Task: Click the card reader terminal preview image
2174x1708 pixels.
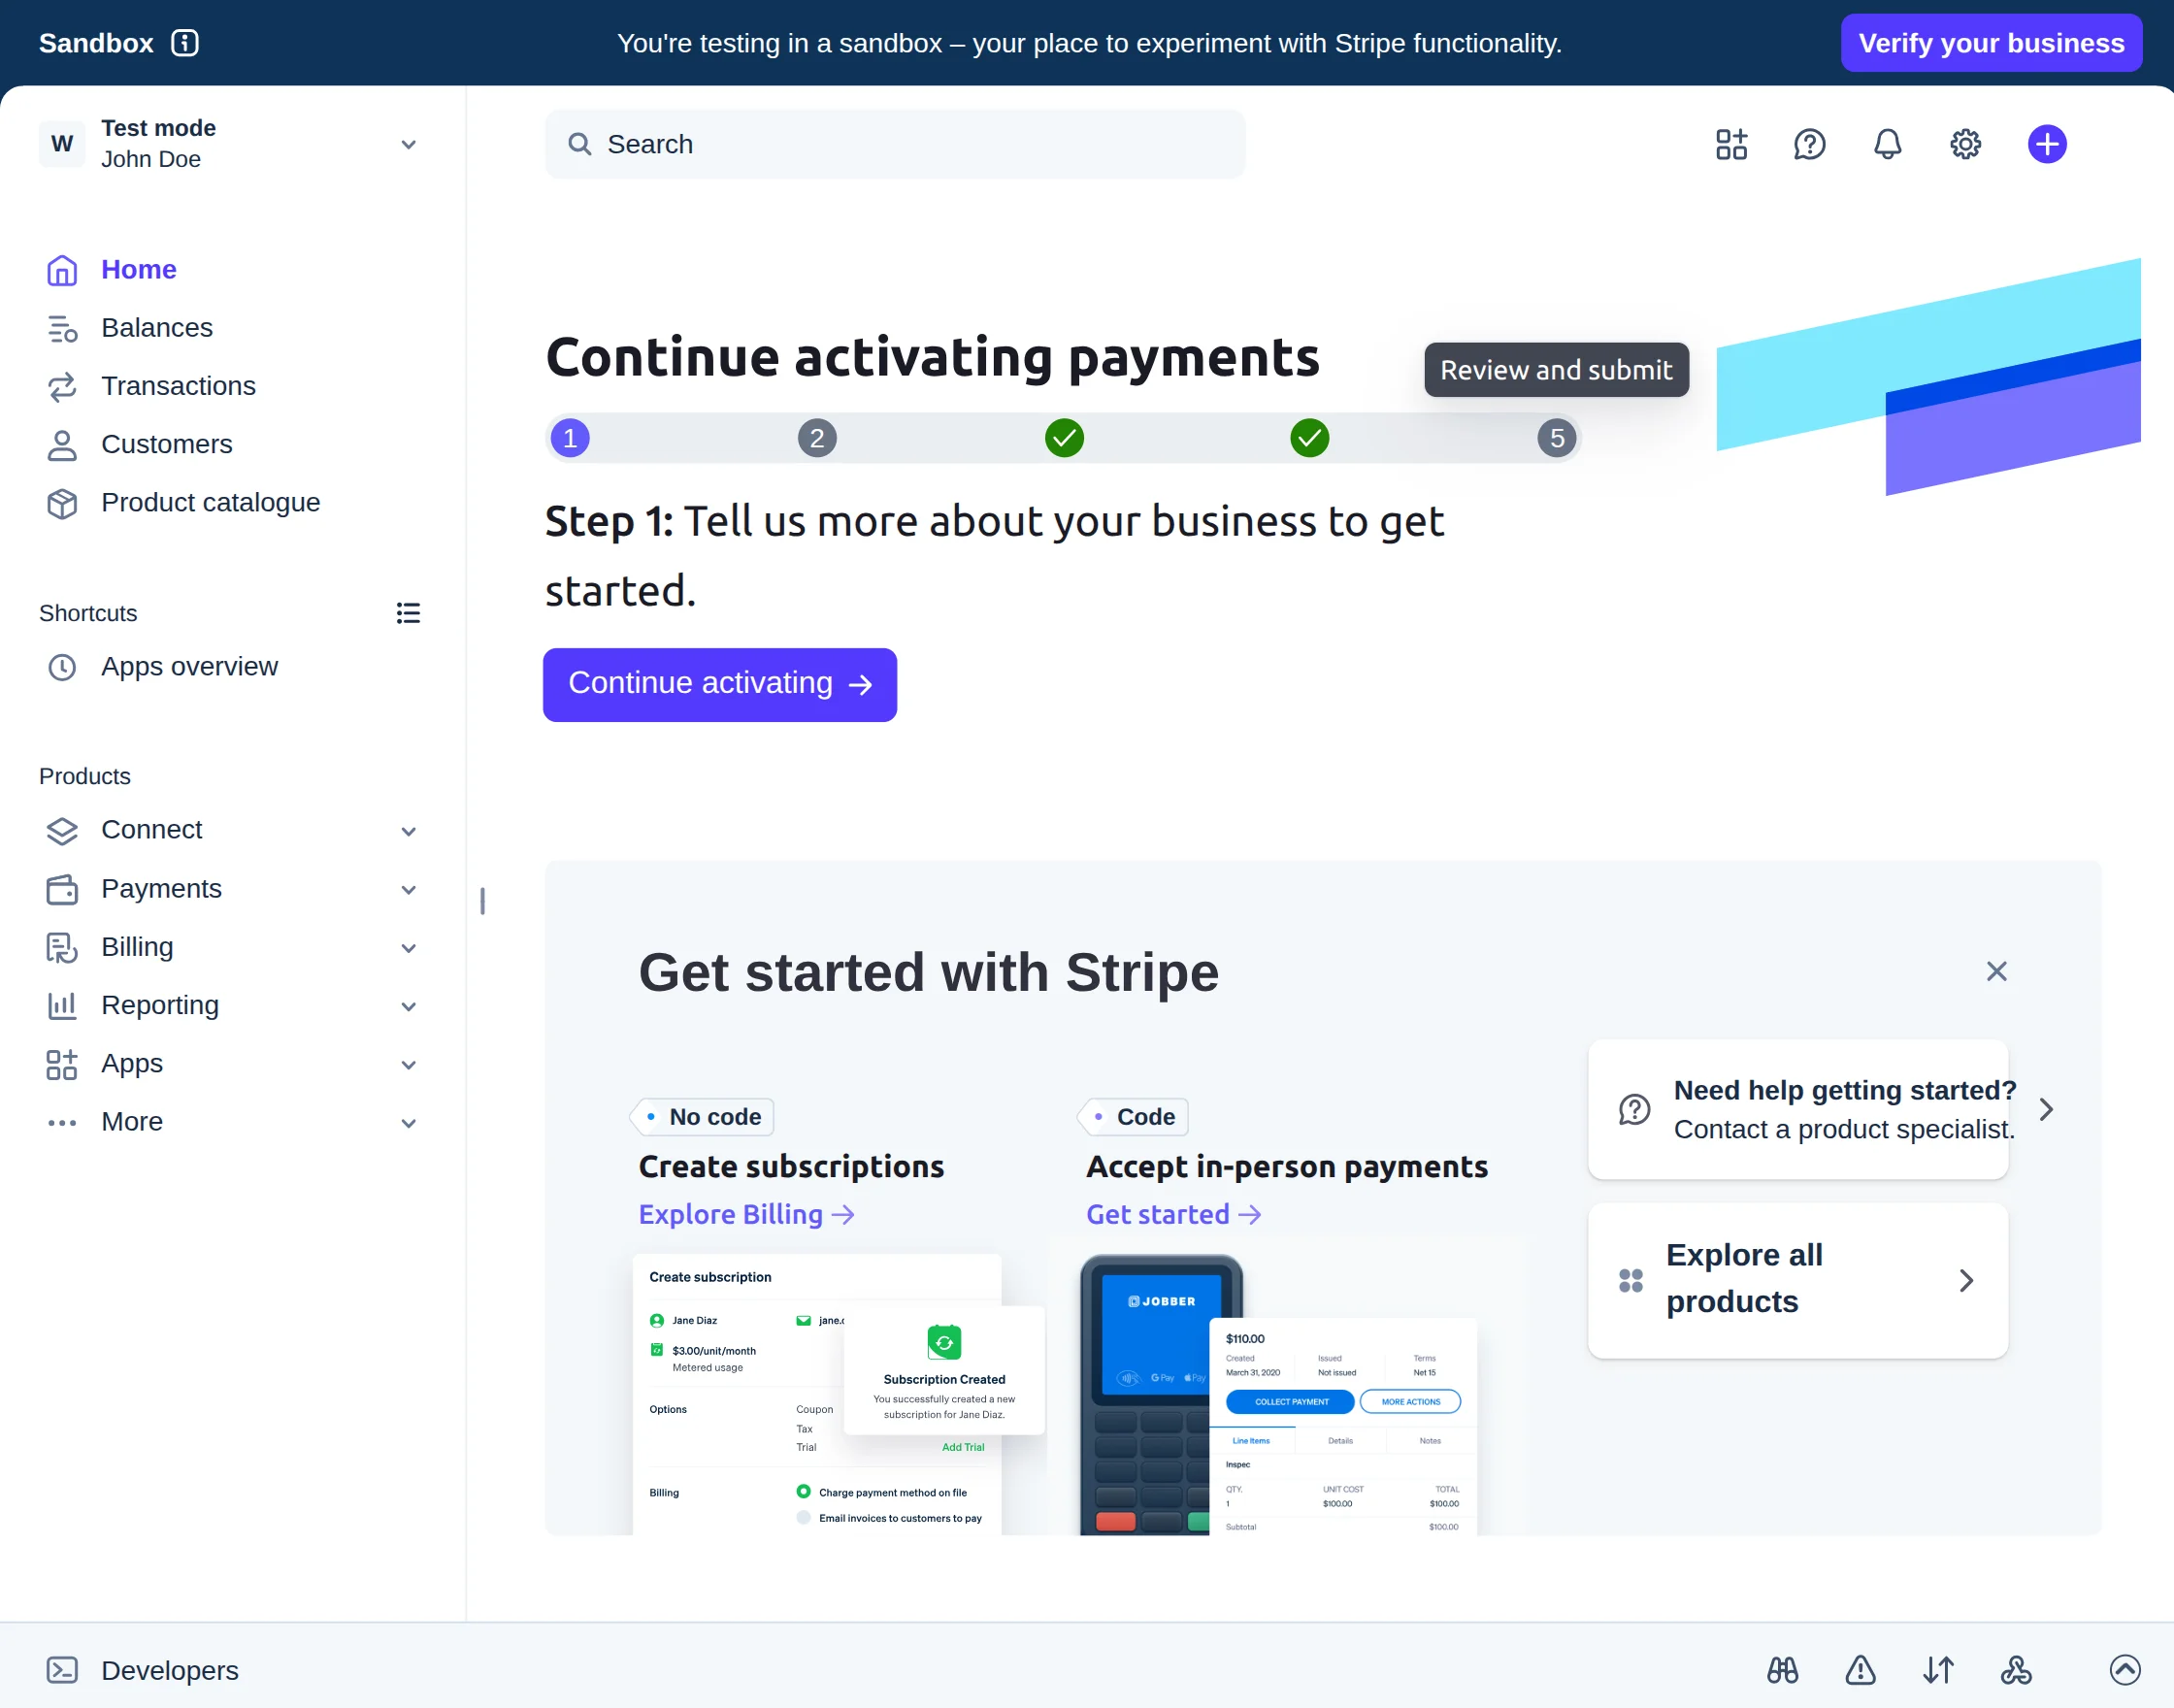Action: click(1278, 1393)
